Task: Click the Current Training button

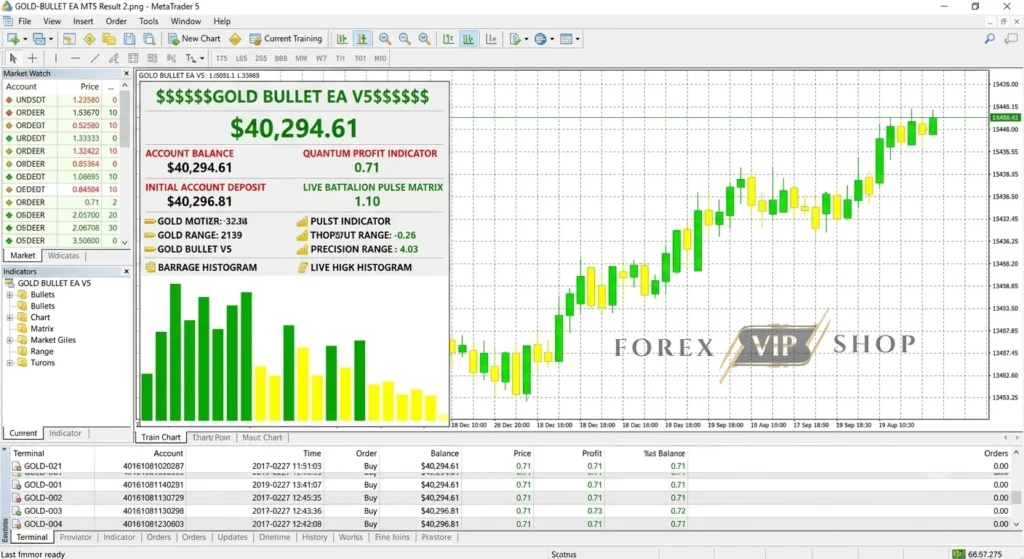Action: tap(286, 39)
